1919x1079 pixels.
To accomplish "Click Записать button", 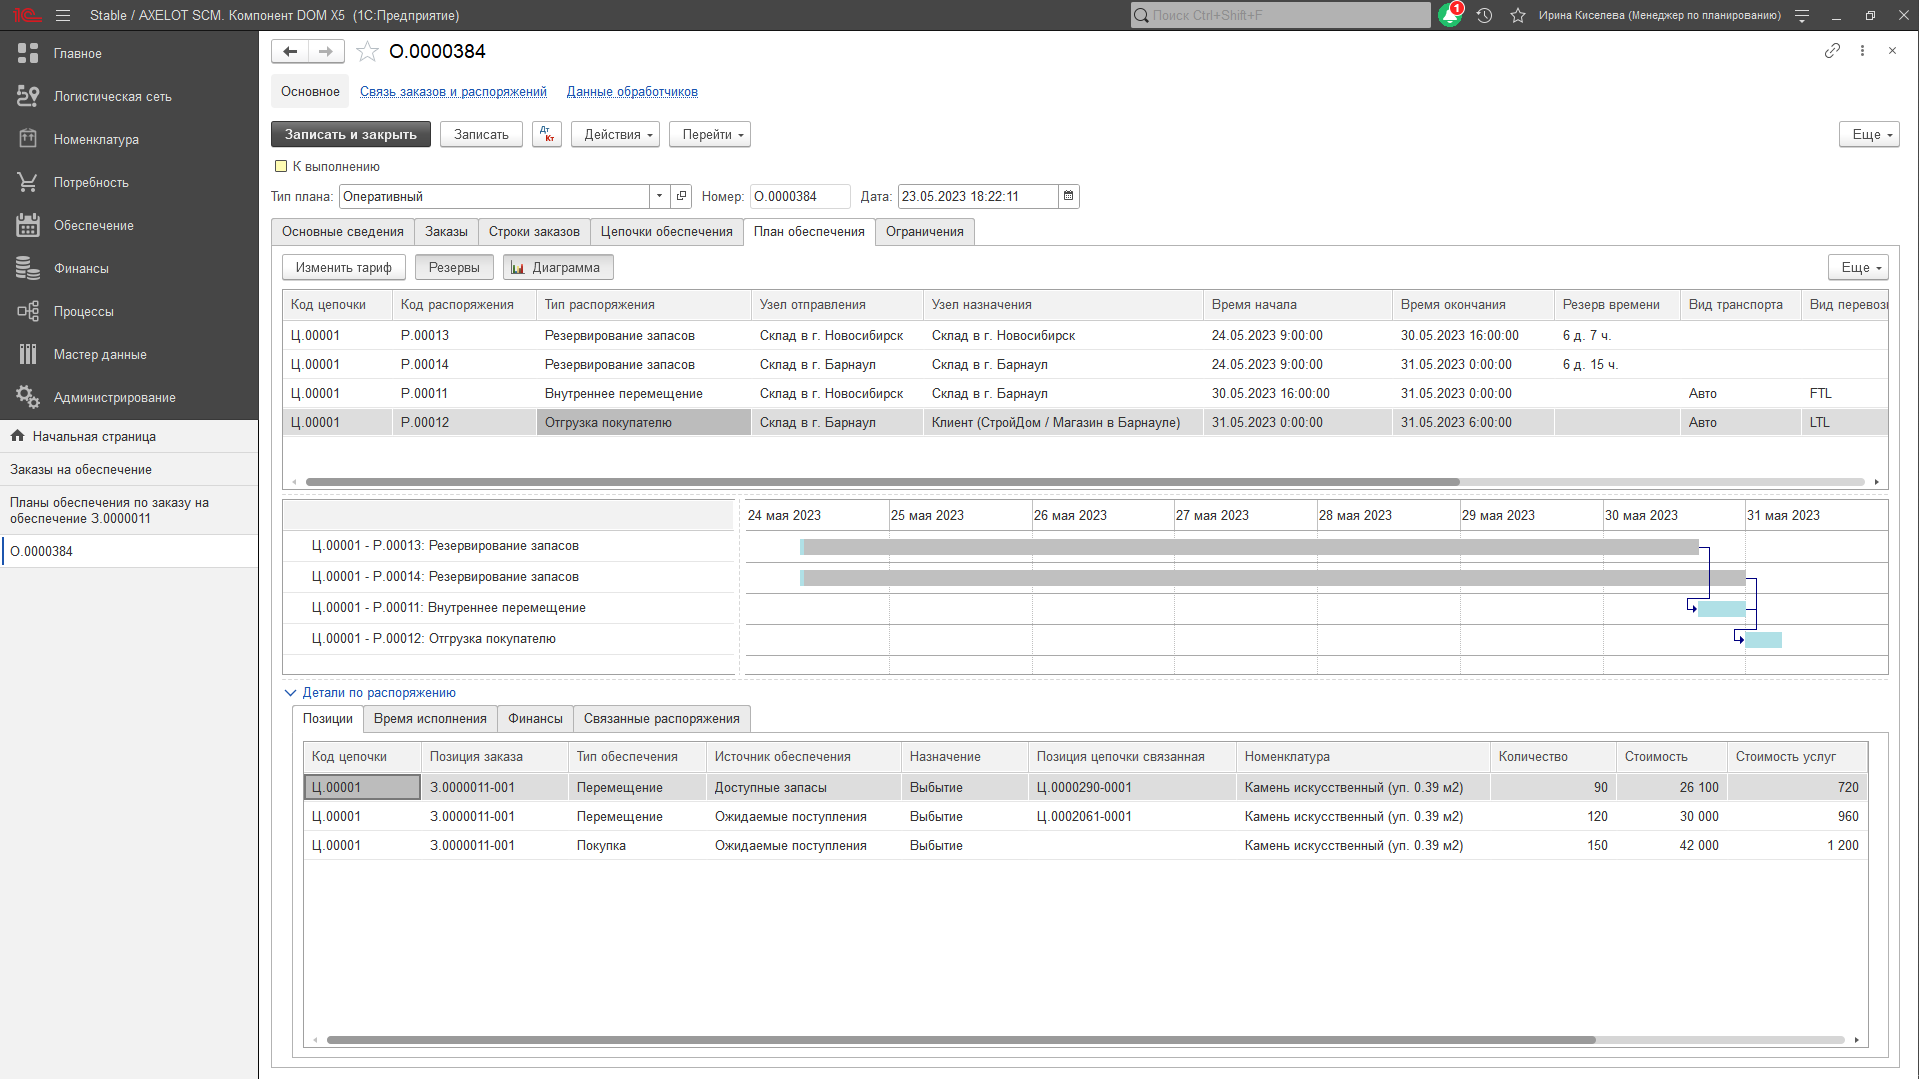I will click(481, 134).
